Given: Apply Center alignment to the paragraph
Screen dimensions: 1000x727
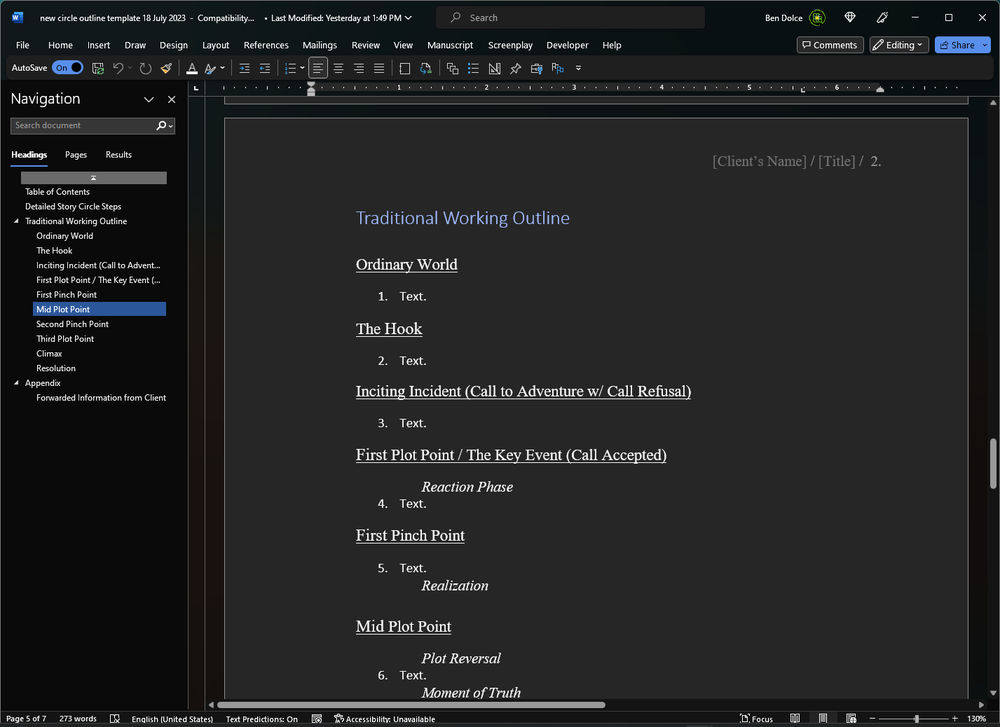Looking at the screenshot, I should tap(338, 68).
